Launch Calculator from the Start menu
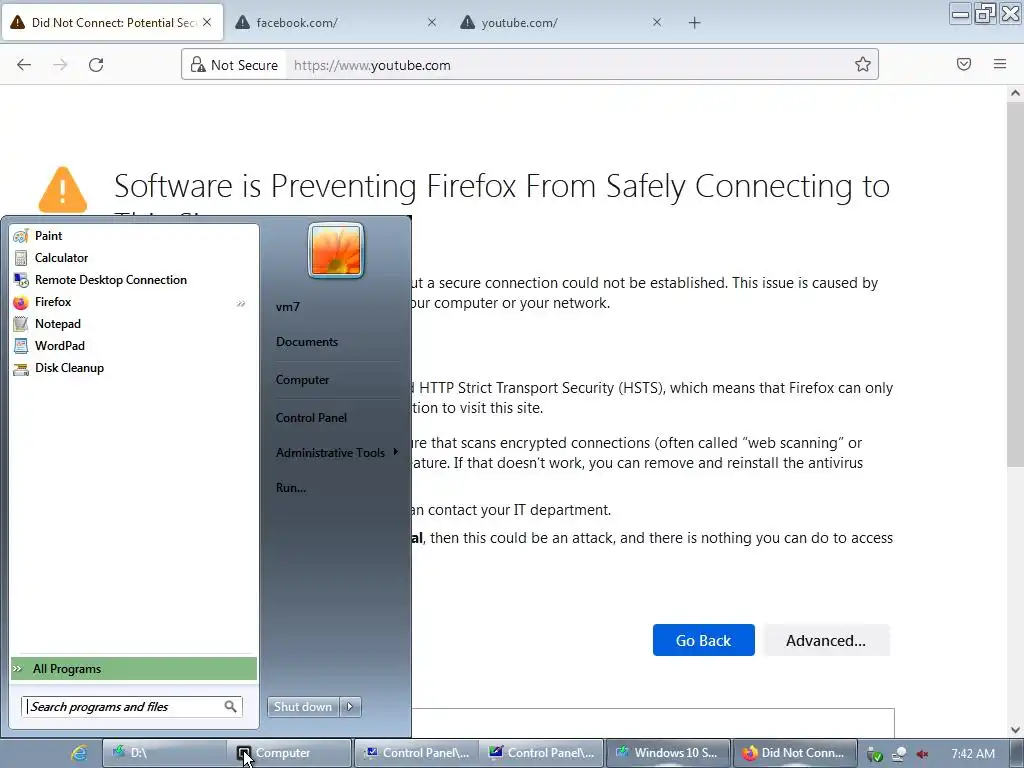Screen dimensions: 1024x768 pos(134,258)
